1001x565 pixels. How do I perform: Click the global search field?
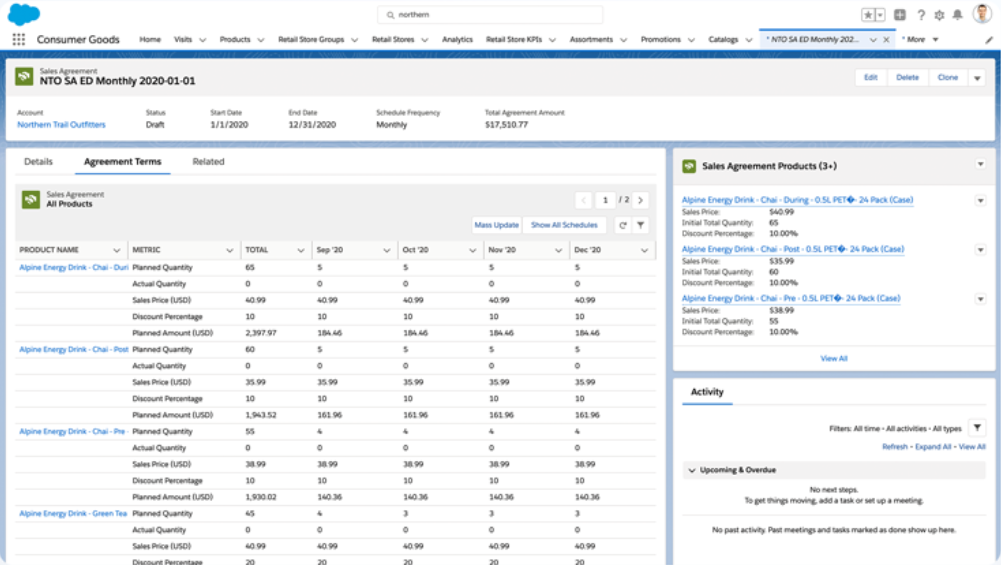tap(490, 15)
